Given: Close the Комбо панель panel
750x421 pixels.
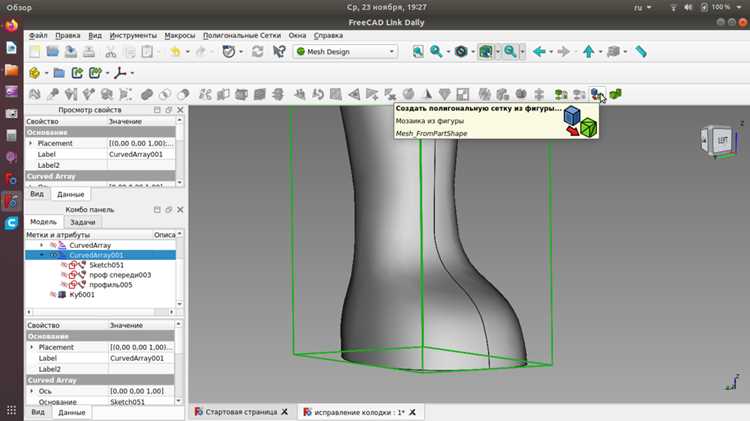Looking at the screenshot, I should click(x=180, y=210).
